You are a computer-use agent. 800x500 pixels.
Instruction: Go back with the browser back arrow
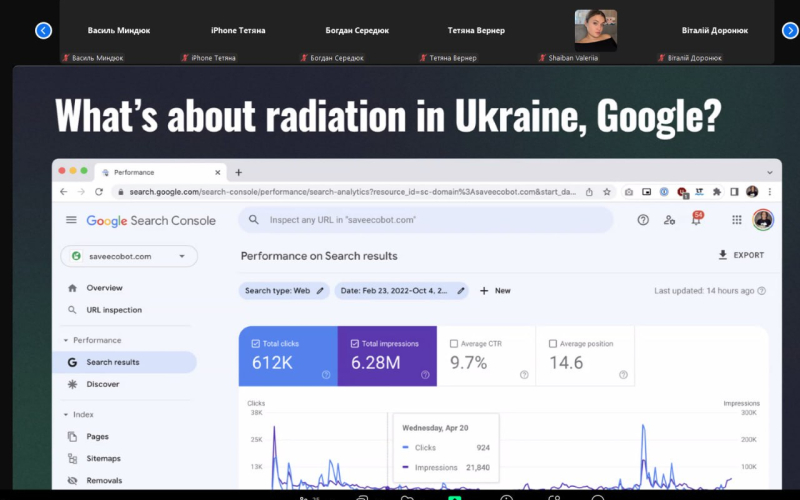pyautogui.click(x=64, y=192)
